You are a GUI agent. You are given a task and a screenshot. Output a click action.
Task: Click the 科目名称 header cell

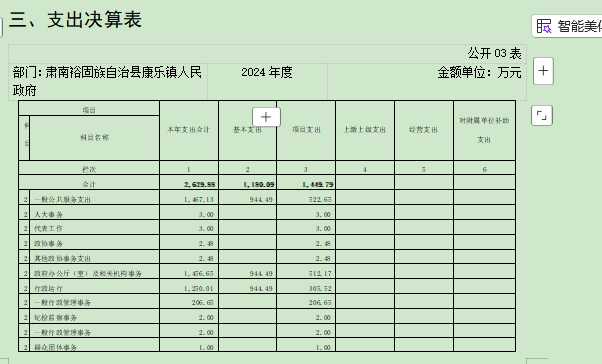click(94, 138)
